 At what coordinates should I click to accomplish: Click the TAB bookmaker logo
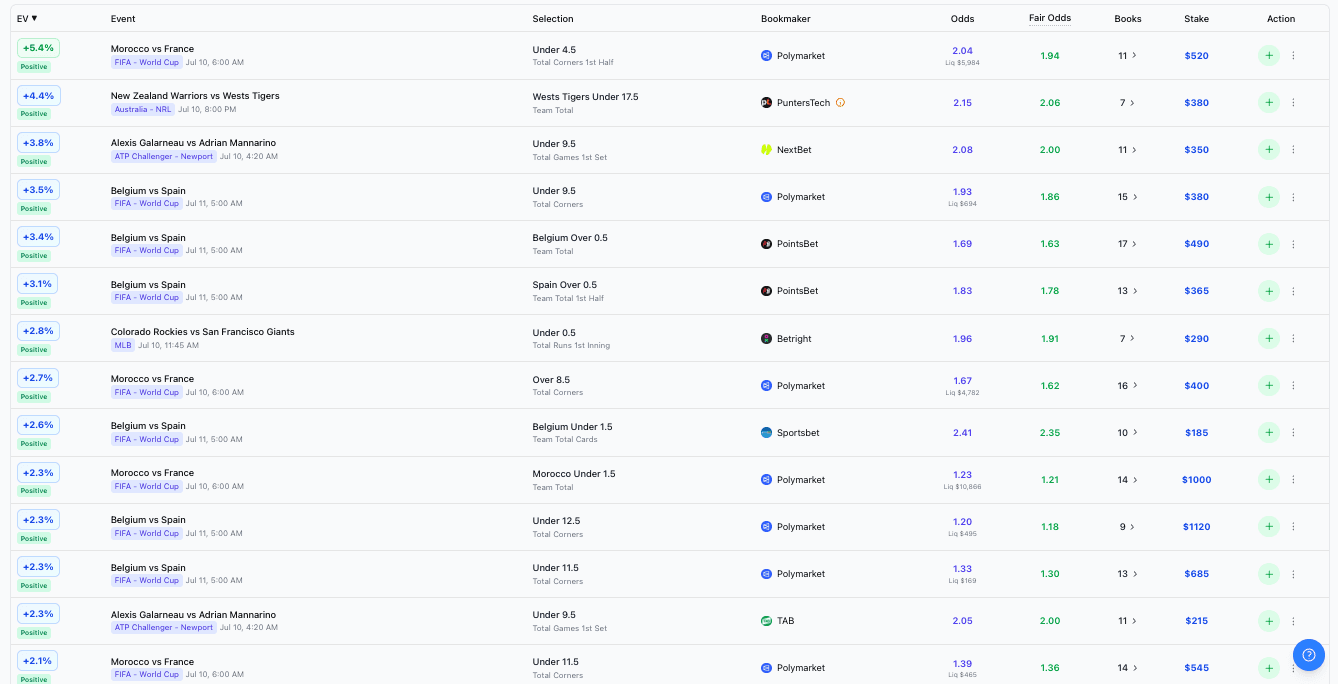pyautogui.click(x=766, y=621)
